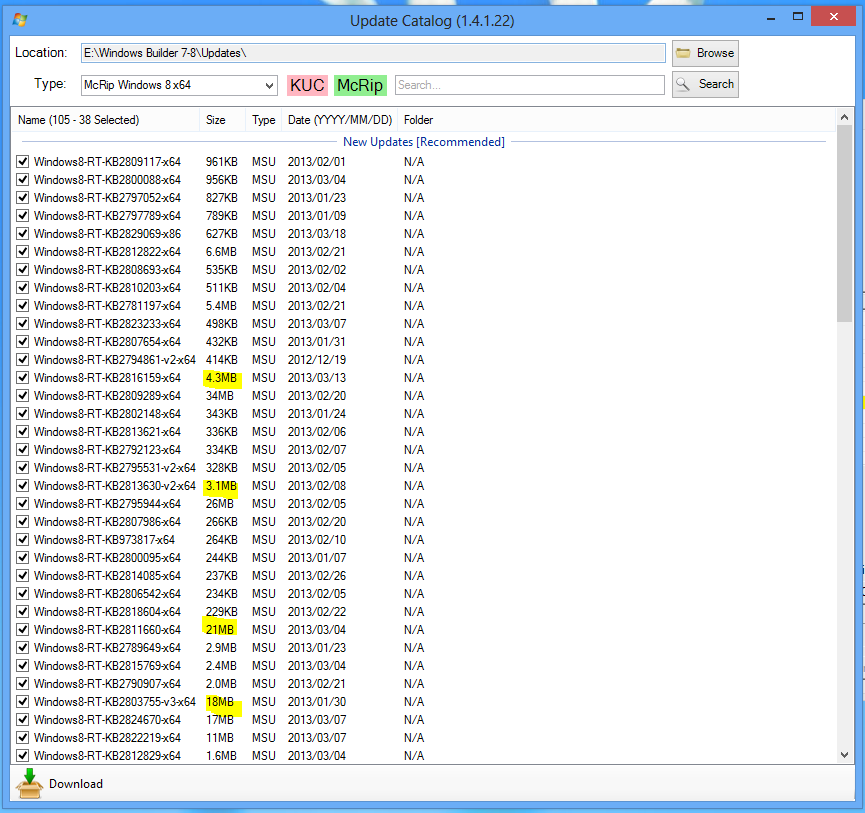Click the Search magnifier button

pyautogui.click(x=705, y=84)
